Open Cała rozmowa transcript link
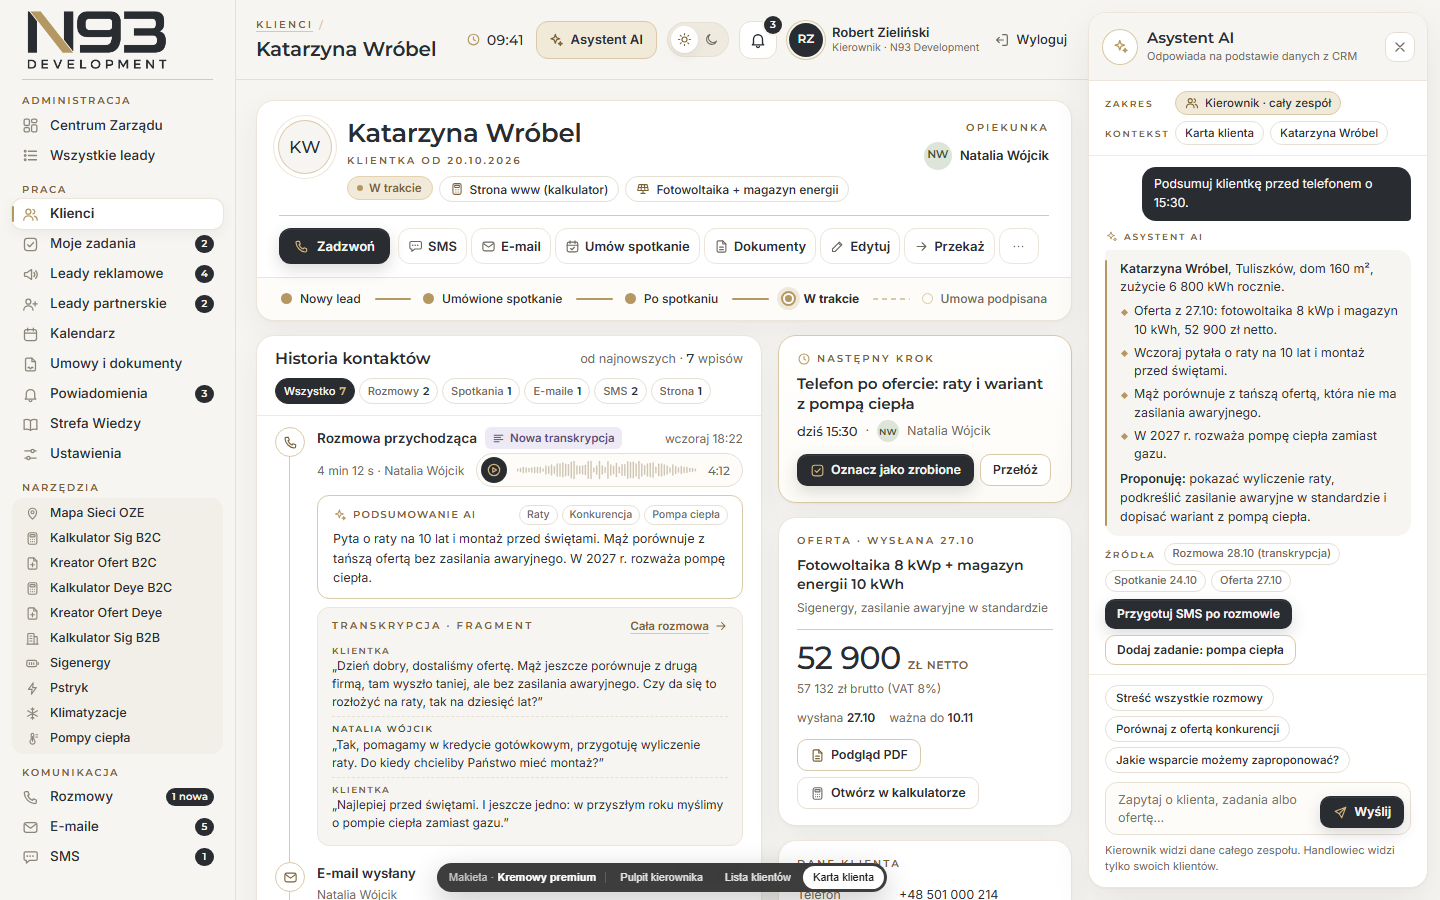This screenshot has height=900, width=1440. pos(678,626)
